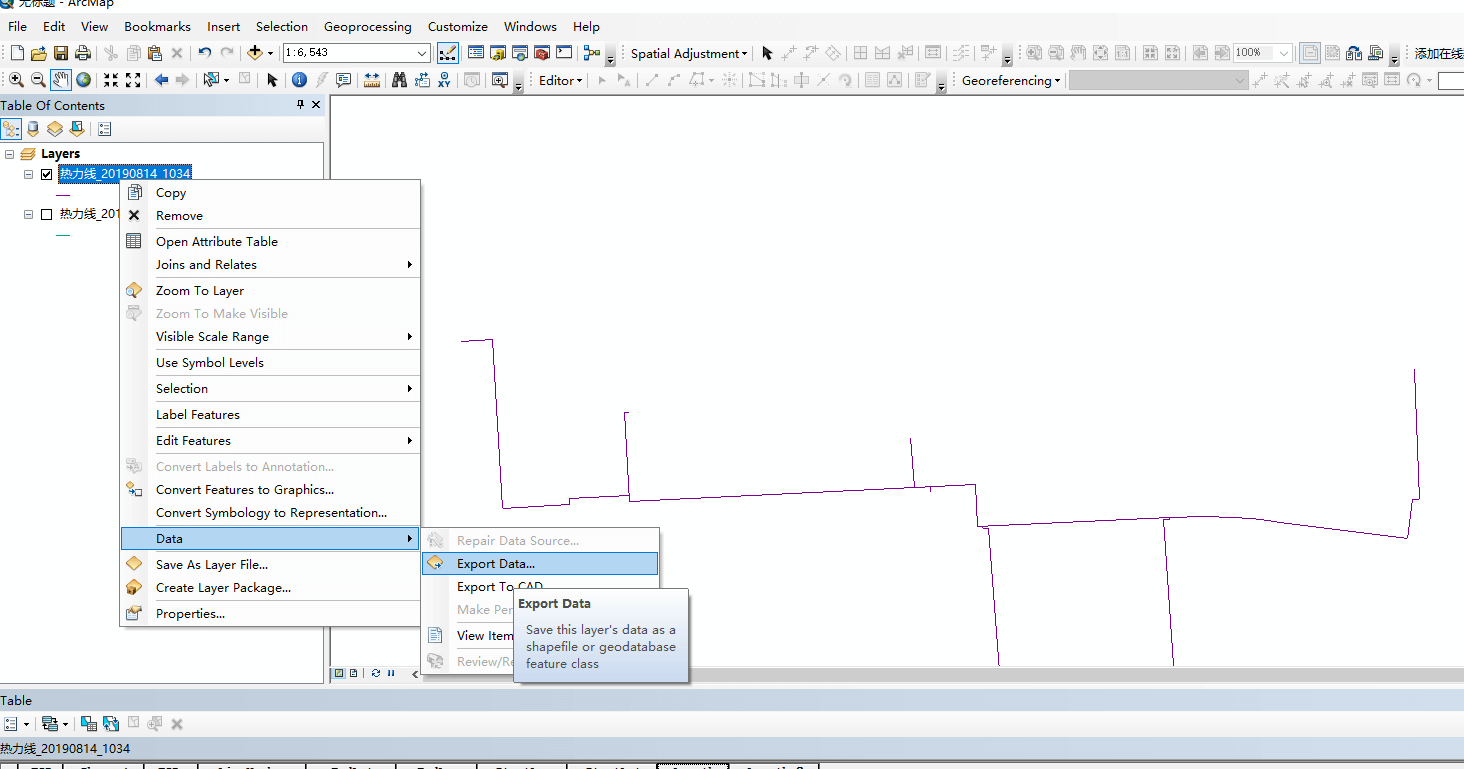Collapse the Layers tree group
The image size is (1464, 769).
click(x=9, y=154)
